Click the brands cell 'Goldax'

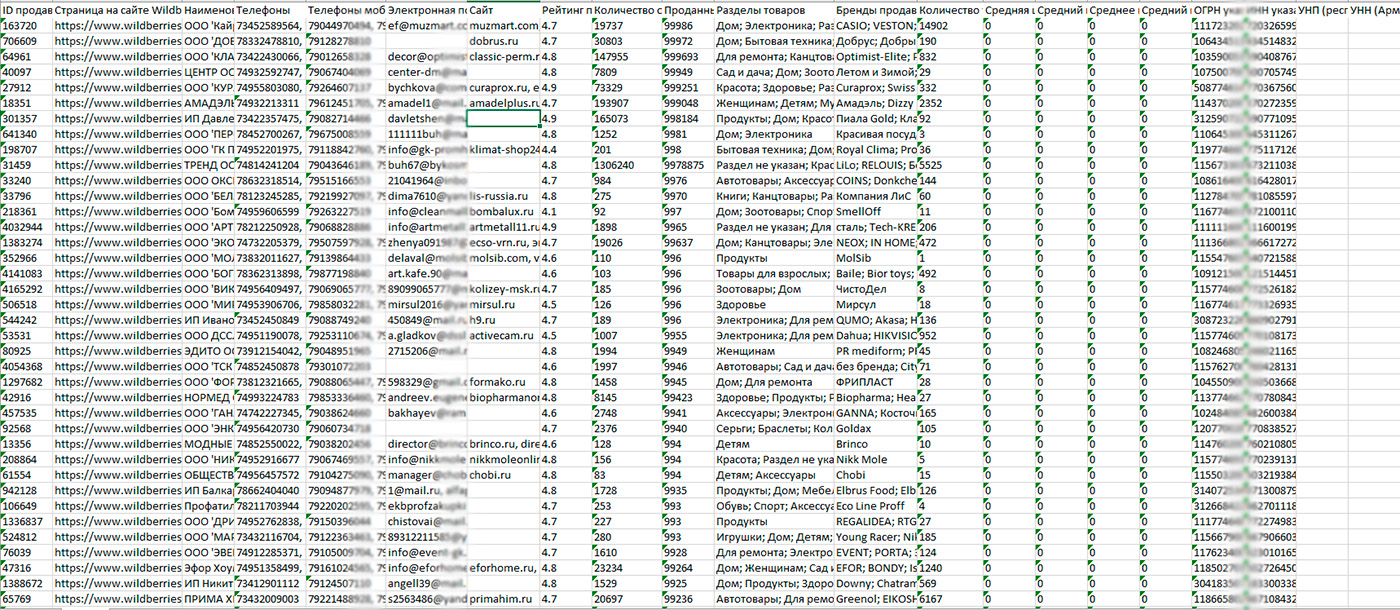click(875, 428)
